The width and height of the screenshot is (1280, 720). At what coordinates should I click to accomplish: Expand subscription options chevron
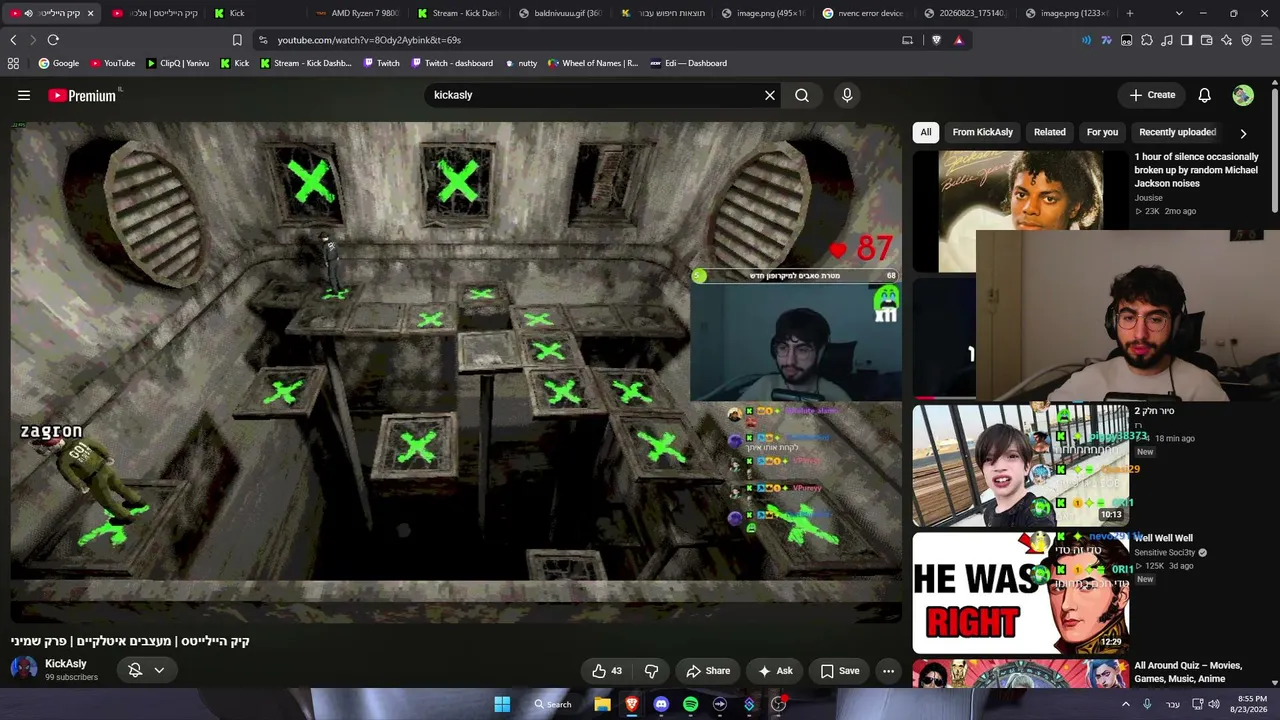[x=159, y=670]
